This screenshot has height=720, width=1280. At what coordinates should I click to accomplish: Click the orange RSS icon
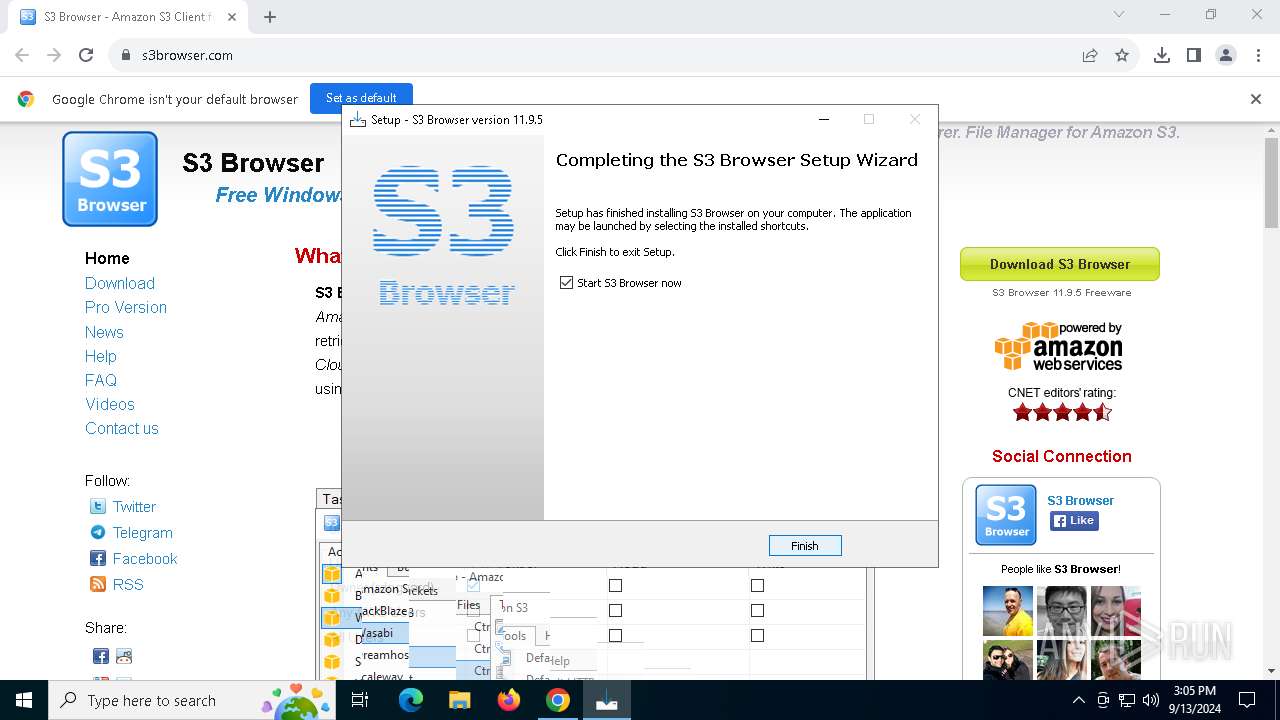pyautogui.click(x=98, y=585)
